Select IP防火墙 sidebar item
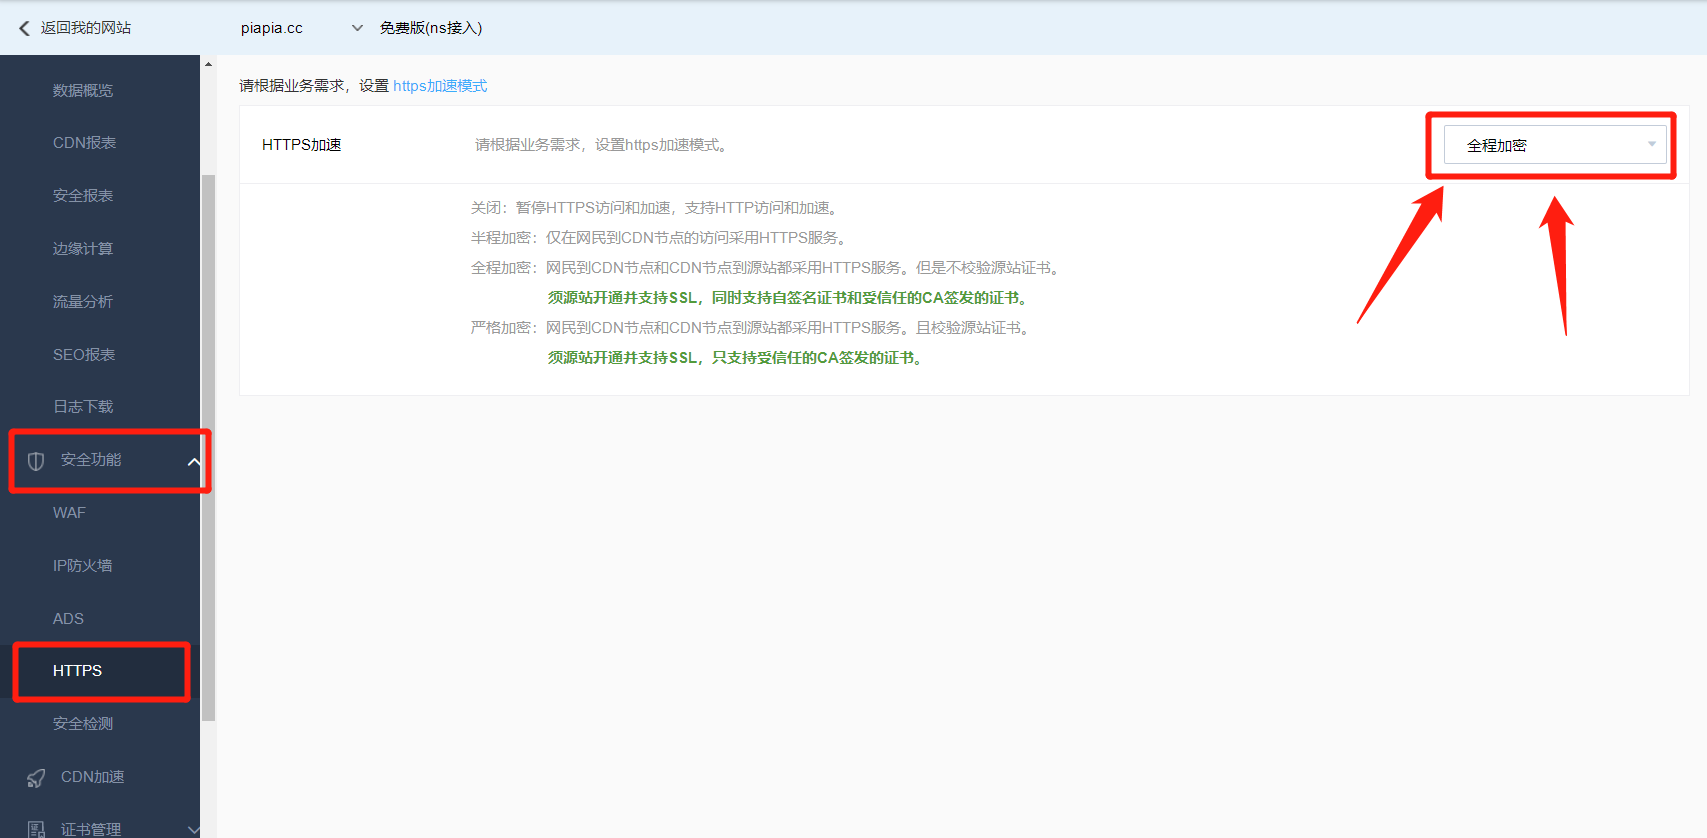This screenshot has width=1707, height=838. click(82, 566)
